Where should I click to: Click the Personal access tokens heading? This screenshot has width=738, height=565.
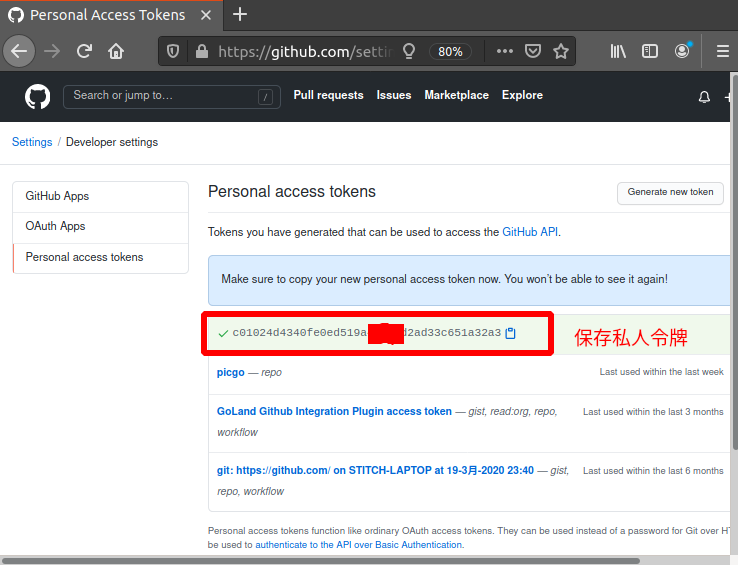click(x=292, y=192)
